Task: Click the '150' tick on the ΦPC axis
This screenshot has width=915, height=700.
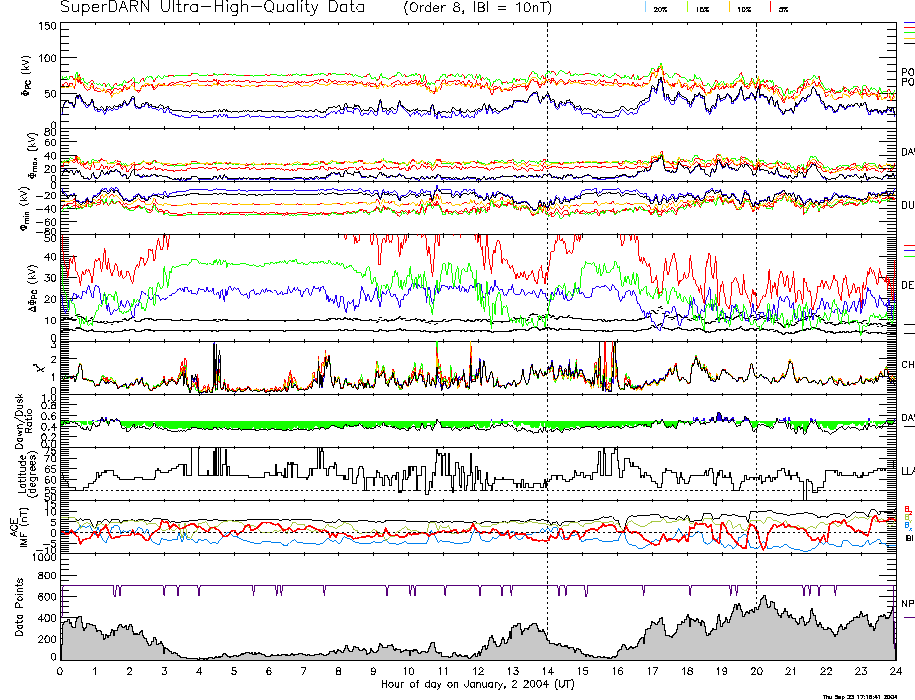Action: (x=47, y=26)
